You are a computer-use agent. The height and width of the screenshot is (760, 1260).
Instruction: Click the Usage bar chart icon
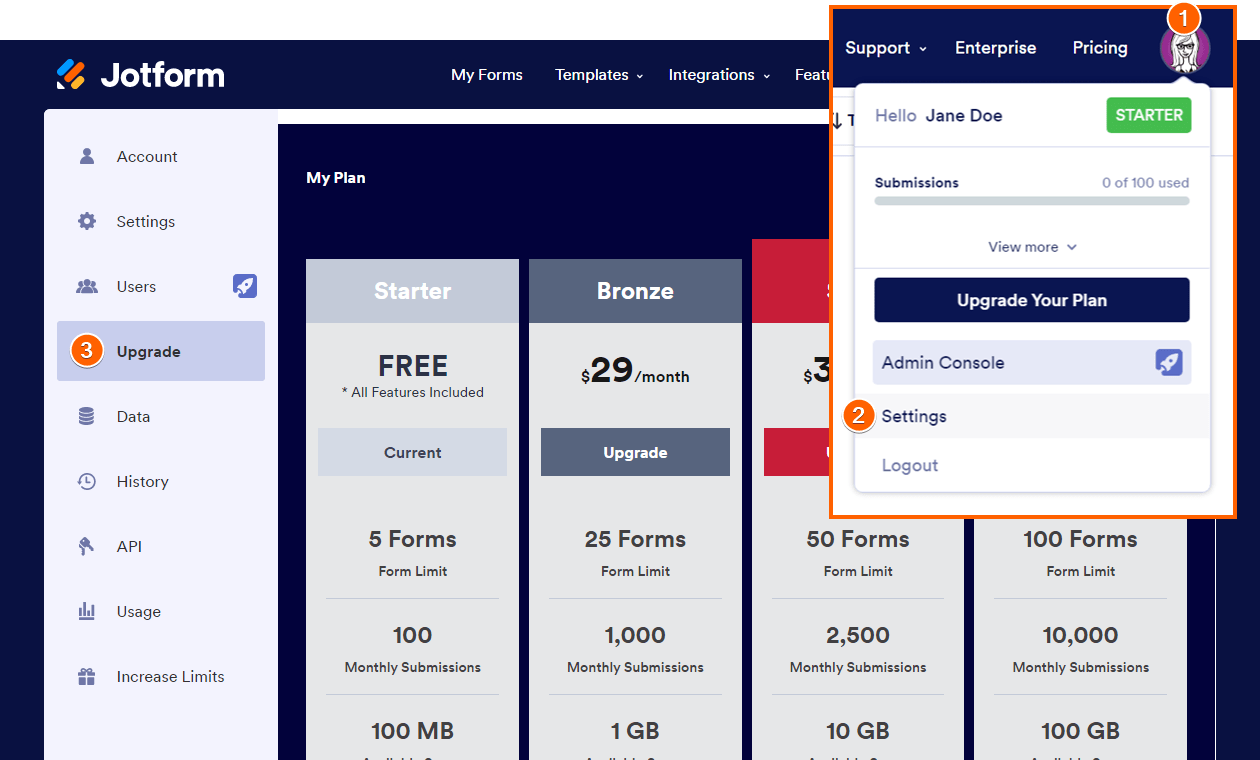[87, 611]
